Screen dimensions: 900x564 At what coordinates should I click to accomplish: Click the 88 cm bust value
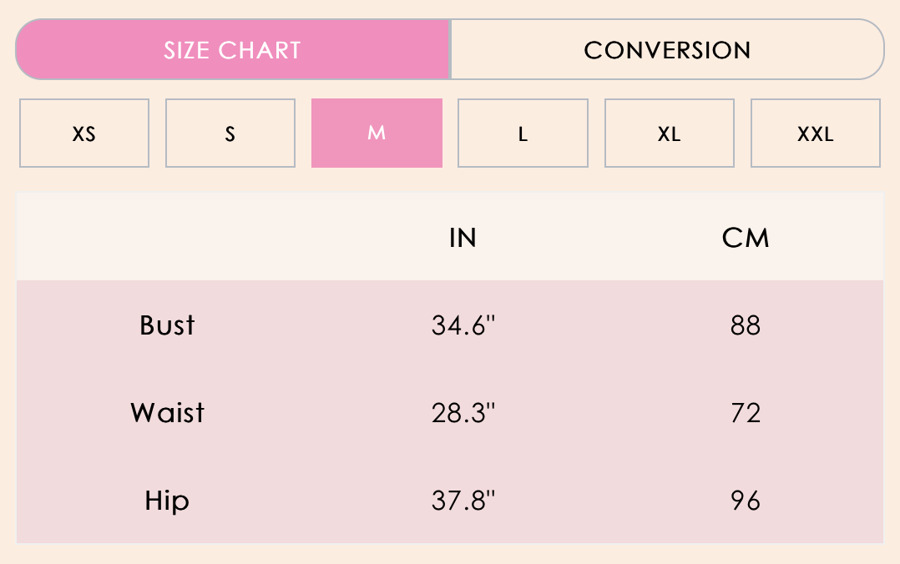746,325
